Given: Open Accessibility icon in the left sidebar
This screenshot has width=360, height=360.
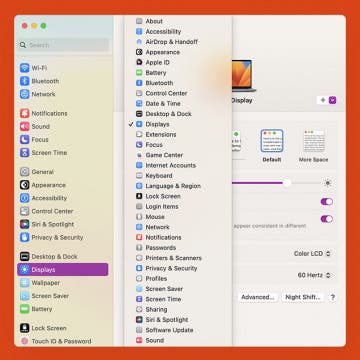Looking at the screenshot, I should tap(24, 198).
